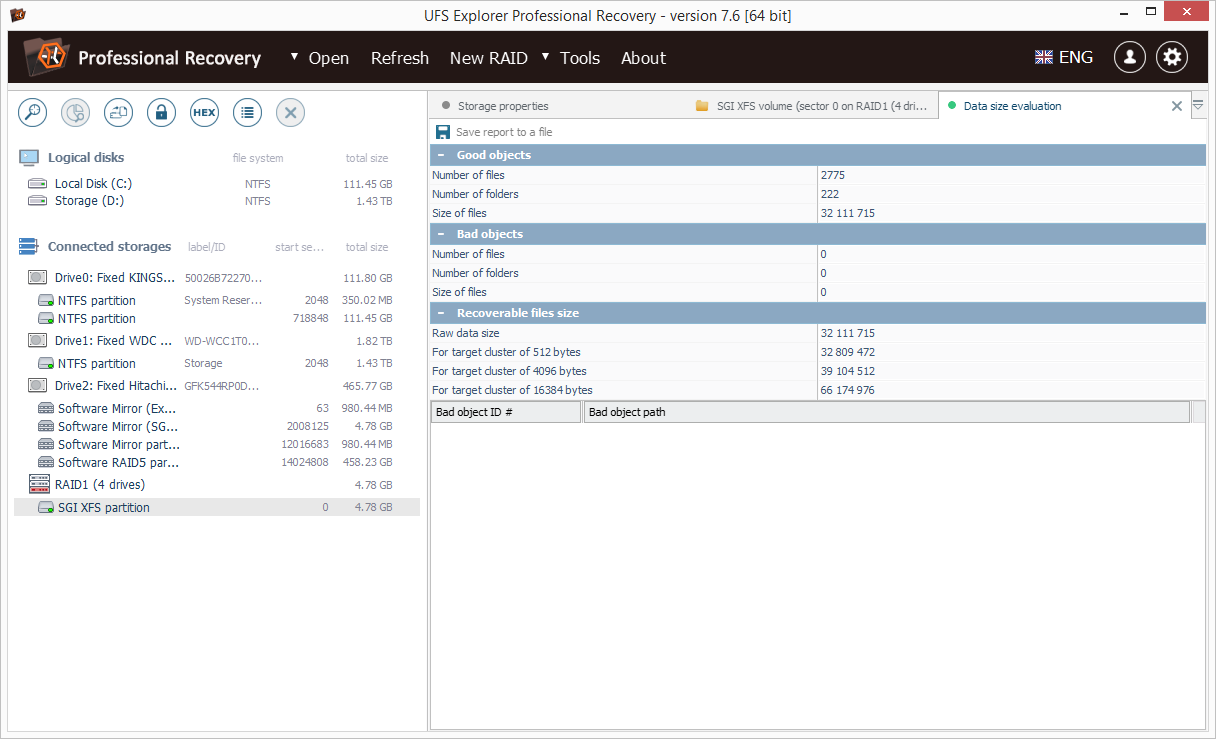Click the Bad object ID # column header

[506, 412]
